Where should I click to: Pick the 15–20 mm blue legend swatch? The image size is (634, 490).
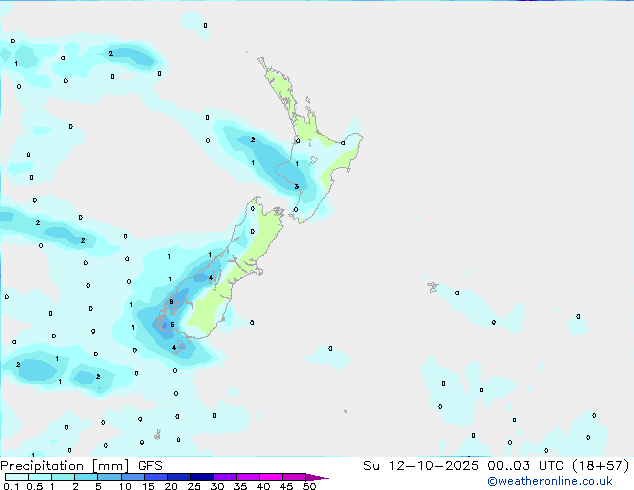(155, 477)
